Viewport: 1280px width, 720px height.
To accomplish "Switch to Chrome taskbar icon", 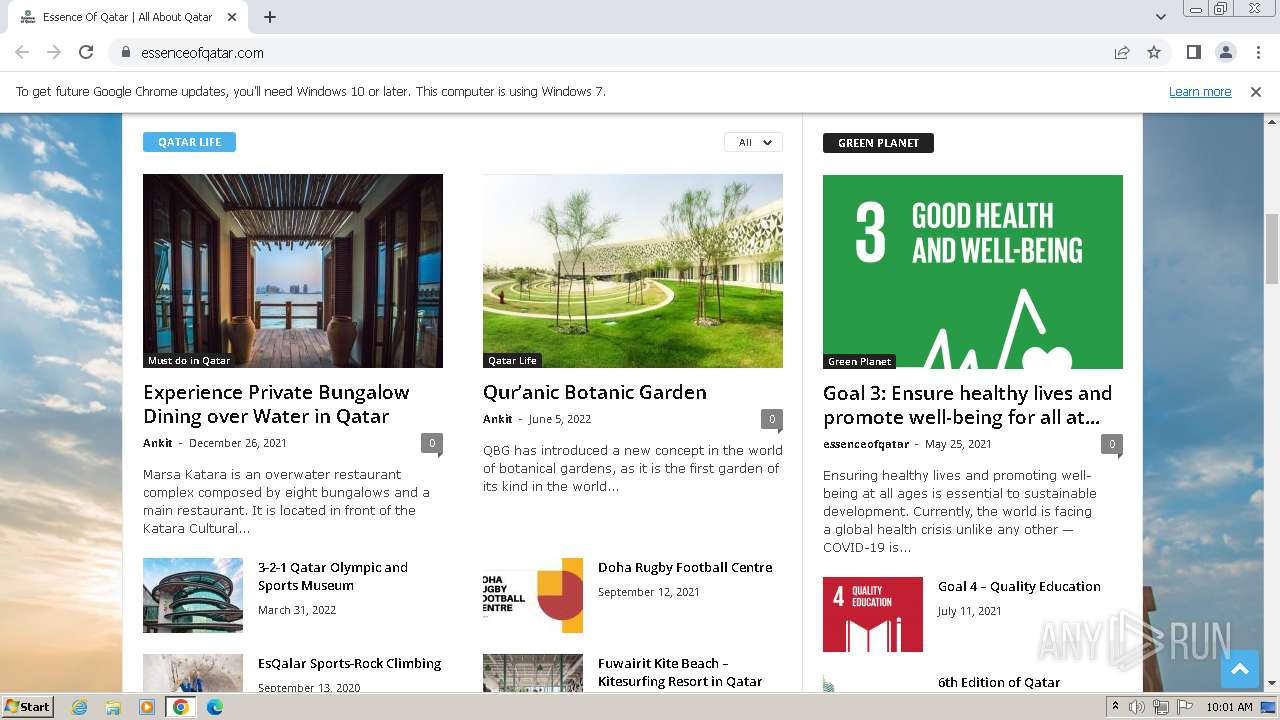I will [180, 707].
